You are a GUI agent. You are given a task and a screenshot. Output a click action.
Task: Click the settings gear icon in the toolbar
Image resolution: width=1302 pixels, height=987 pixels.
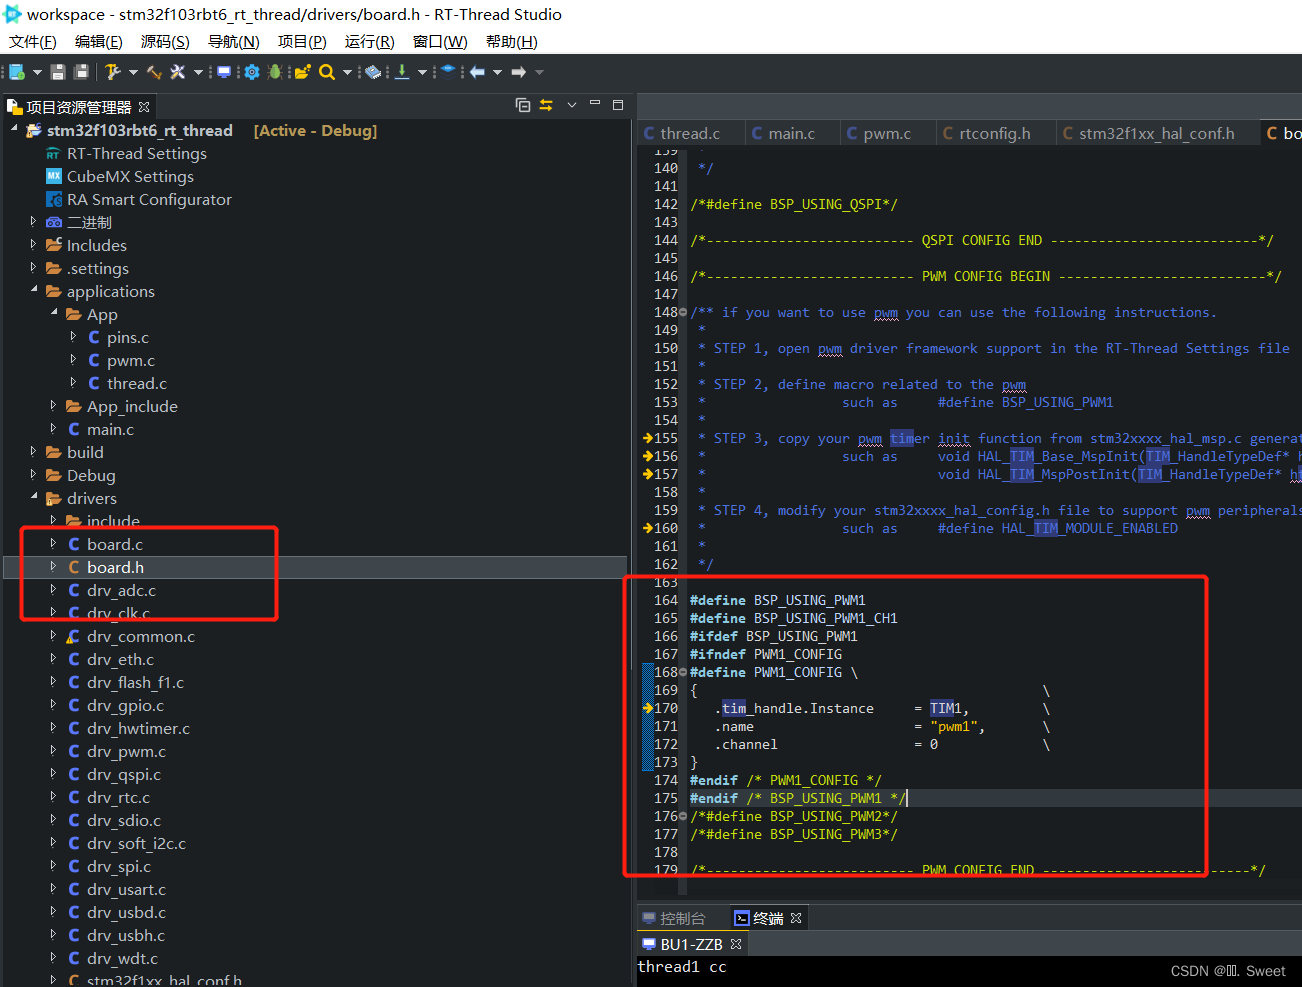(x=252, y=71)
